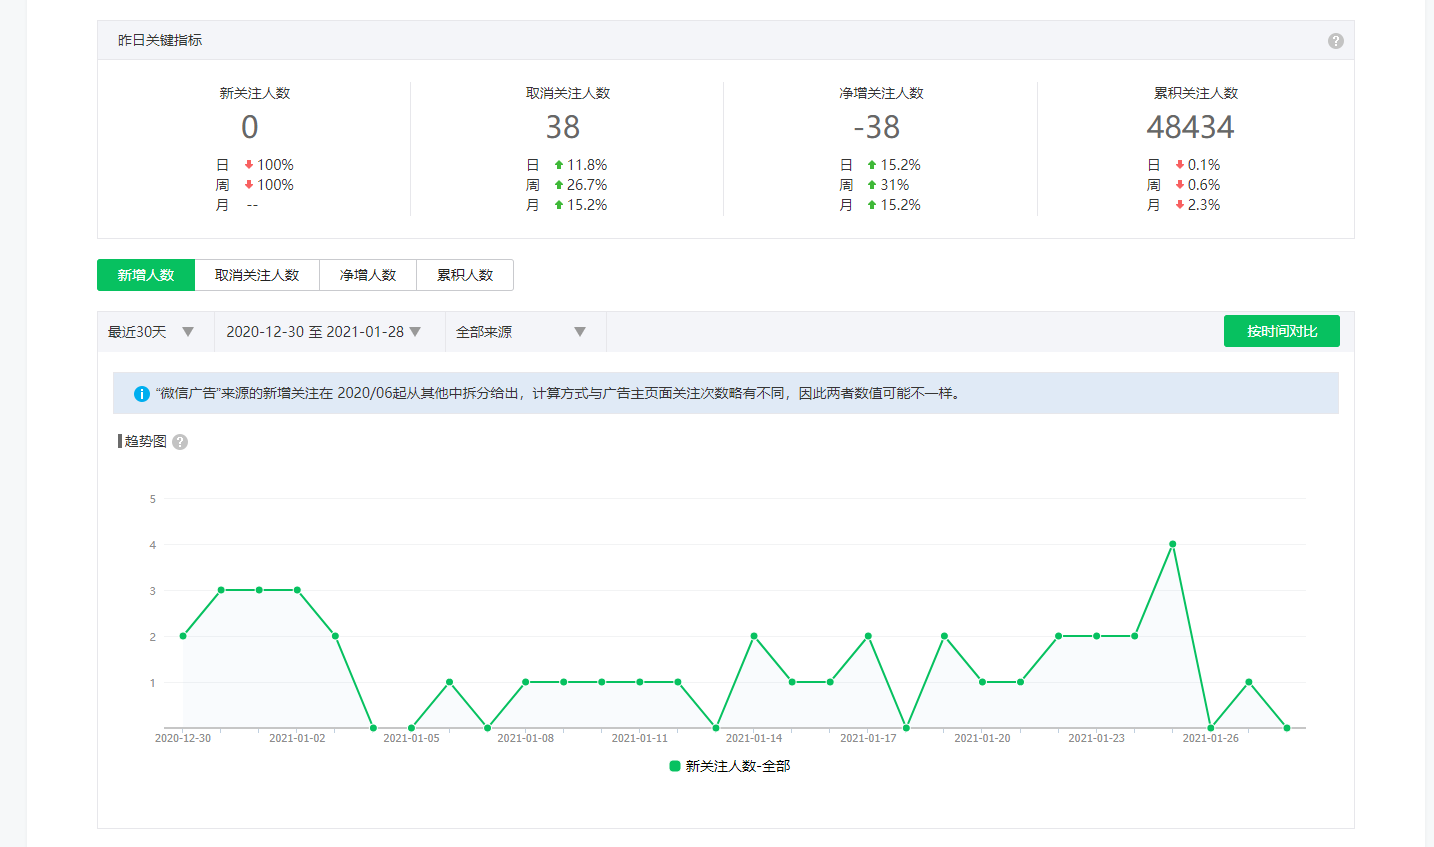This screenshot has width=1434, height=847.
Task: Expand the 最近30天 range dropdown
Action: 156,332
